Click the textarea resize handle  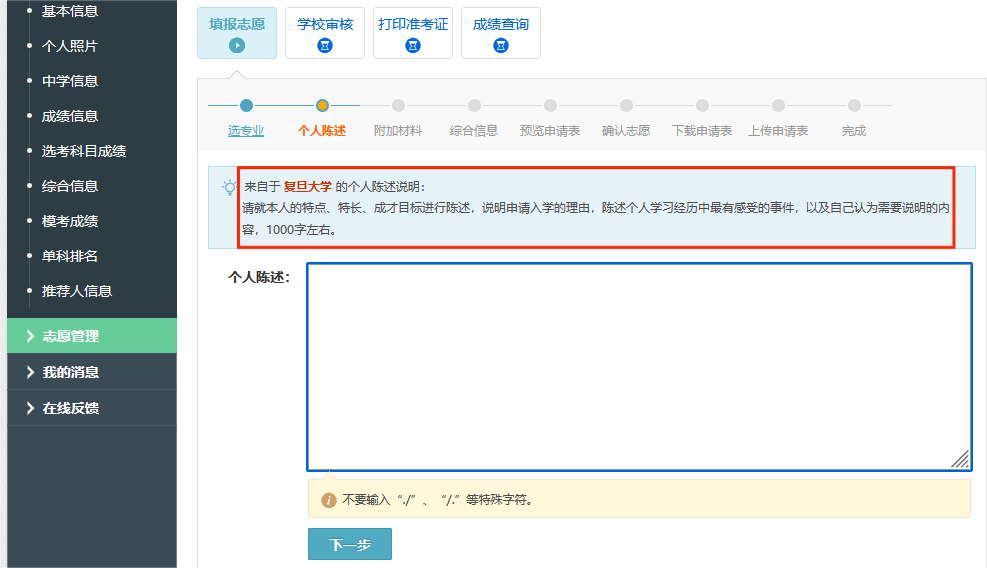[x=960, y=459]
